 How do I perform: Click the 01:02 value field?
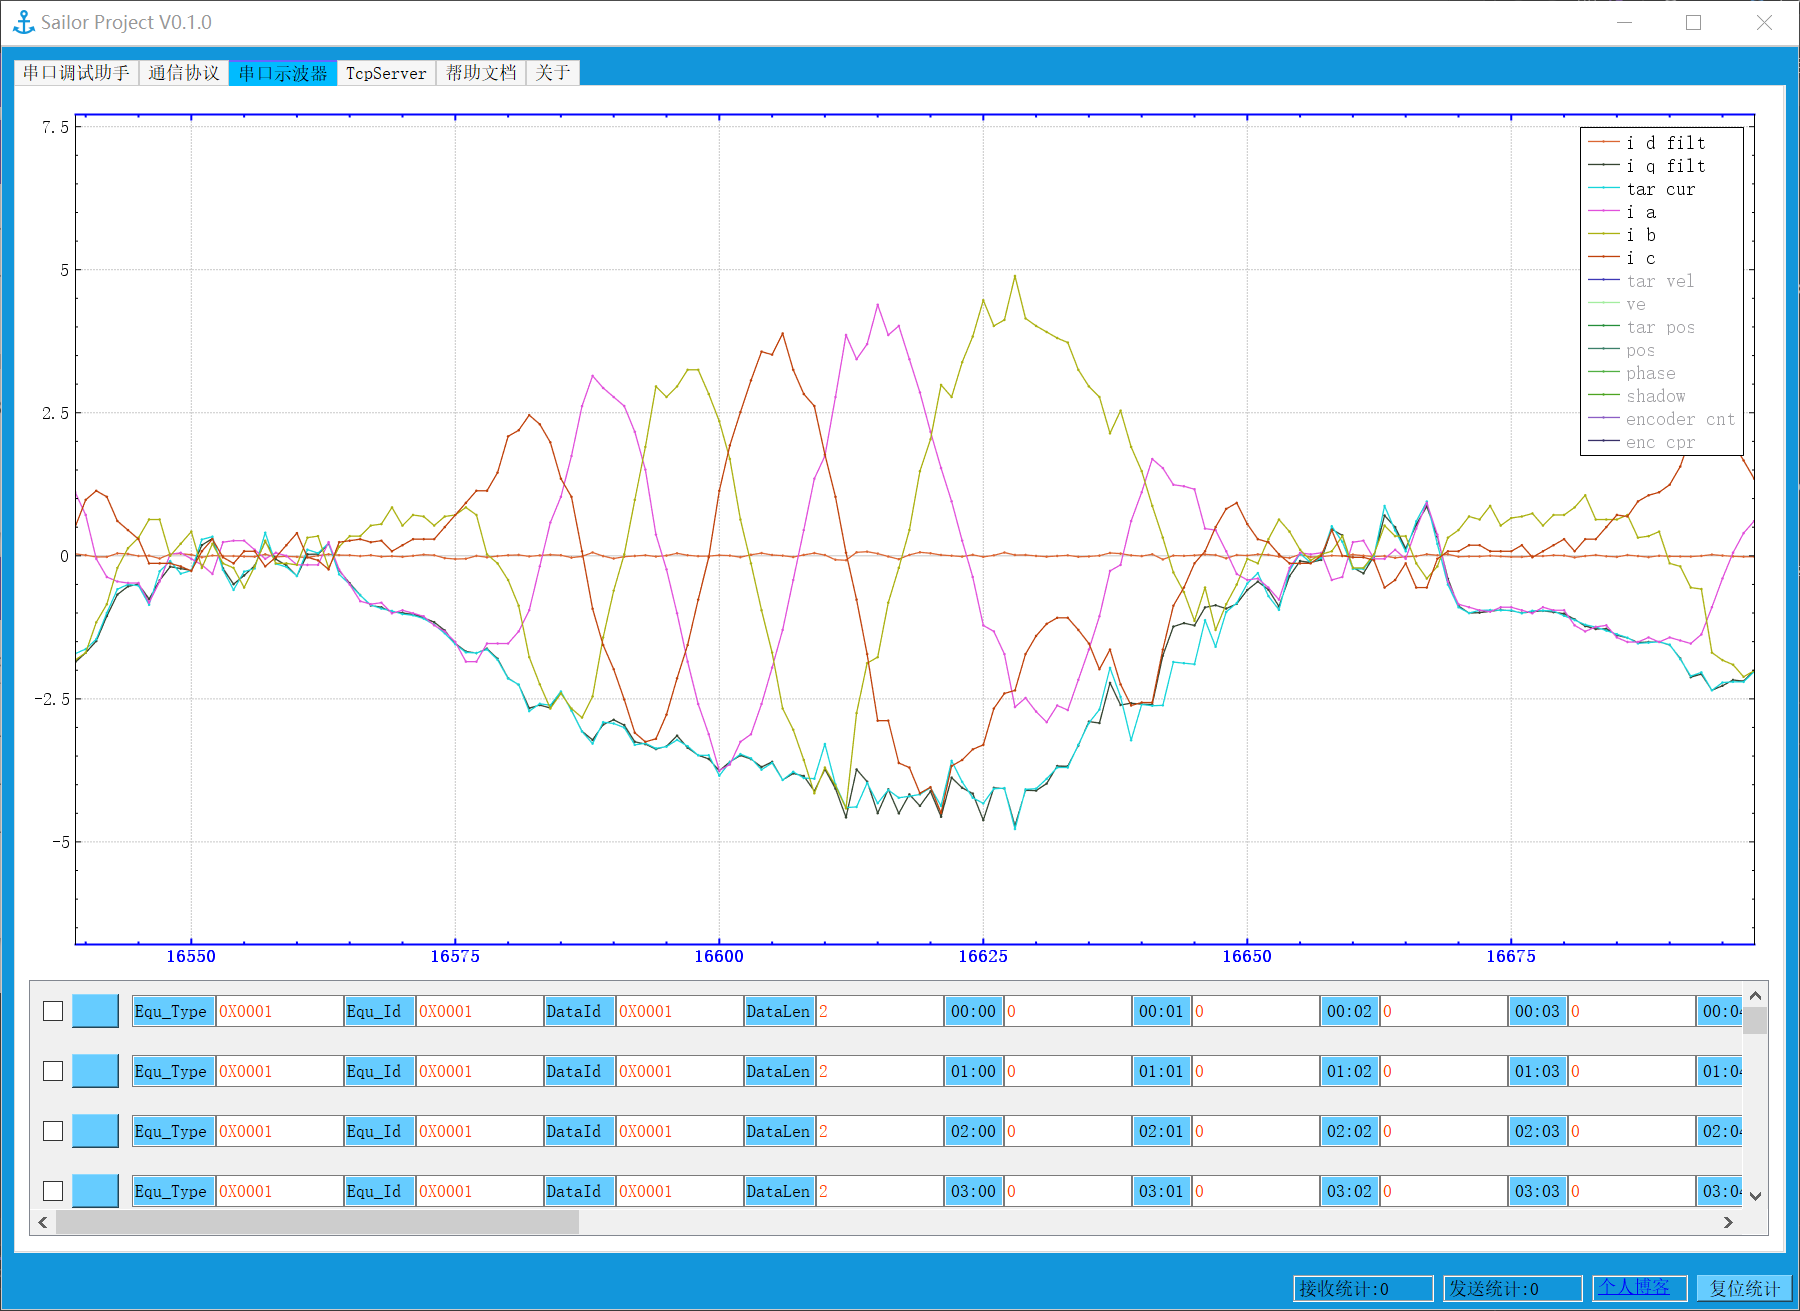coord(1443,1071)
